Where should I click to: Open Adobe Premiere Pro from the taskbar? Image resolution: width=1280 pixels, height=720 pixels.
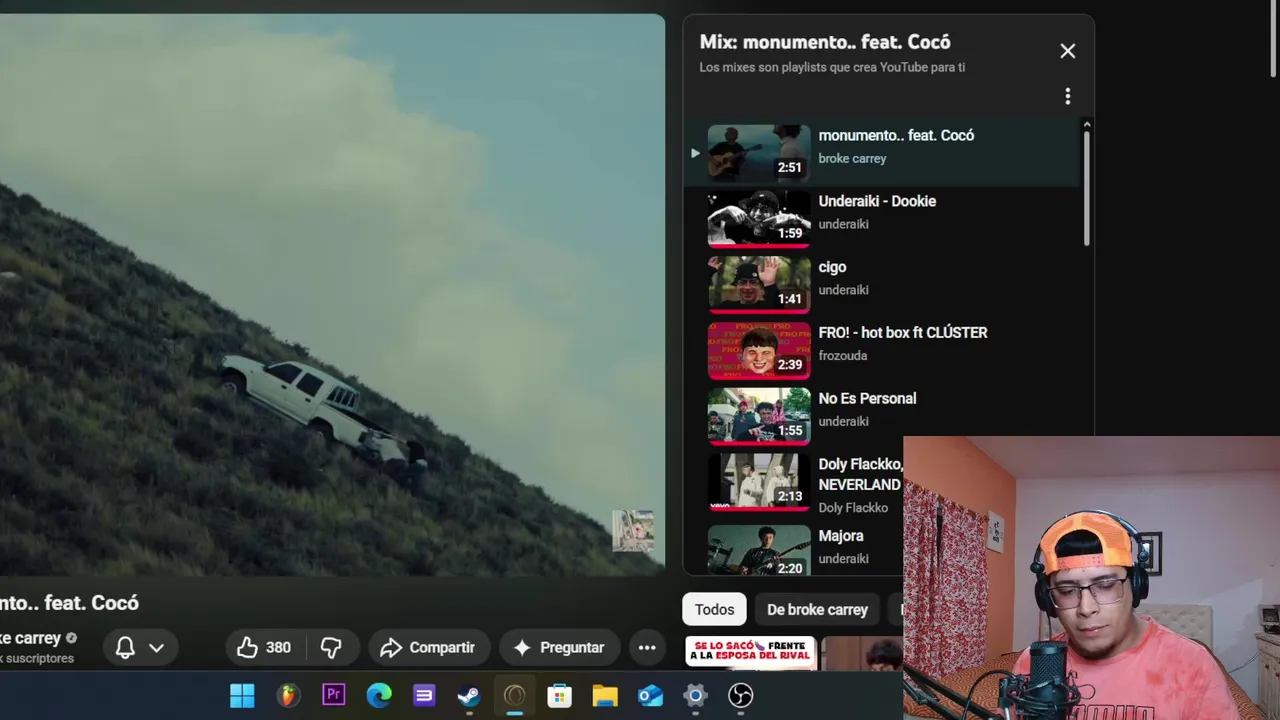334,695
